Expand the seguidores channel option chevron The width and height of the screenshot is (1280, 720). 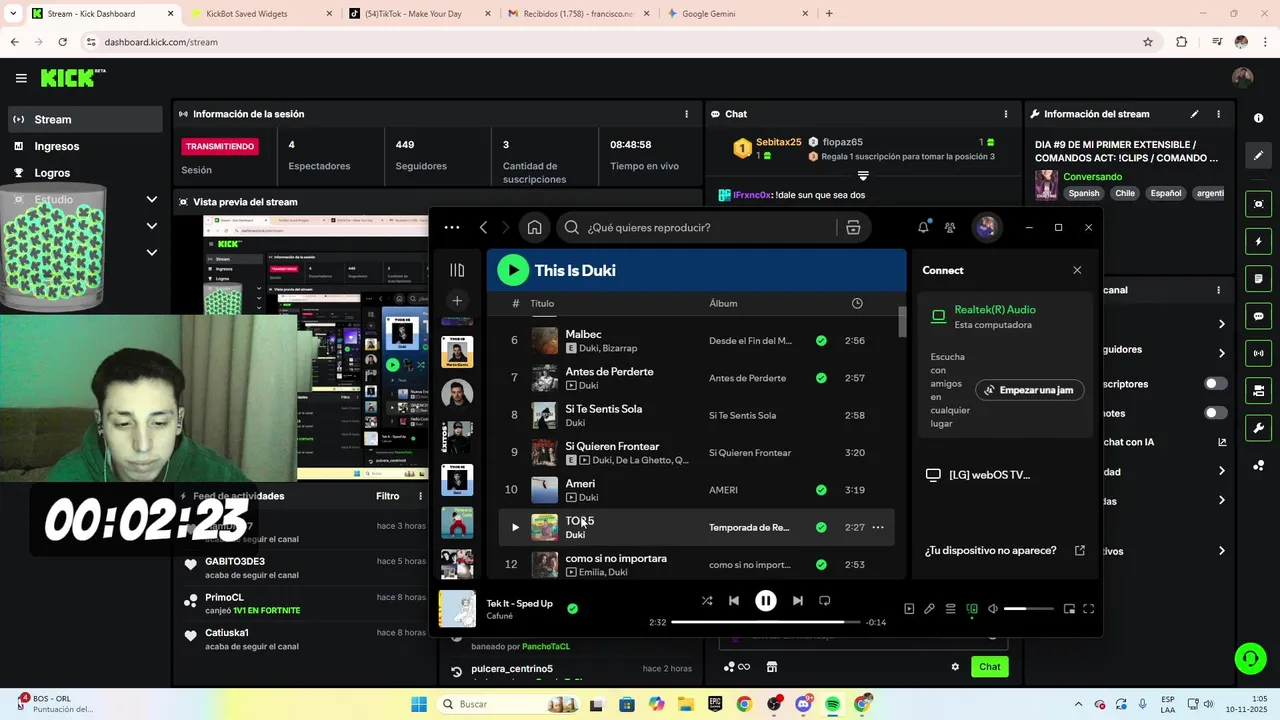1221,353
